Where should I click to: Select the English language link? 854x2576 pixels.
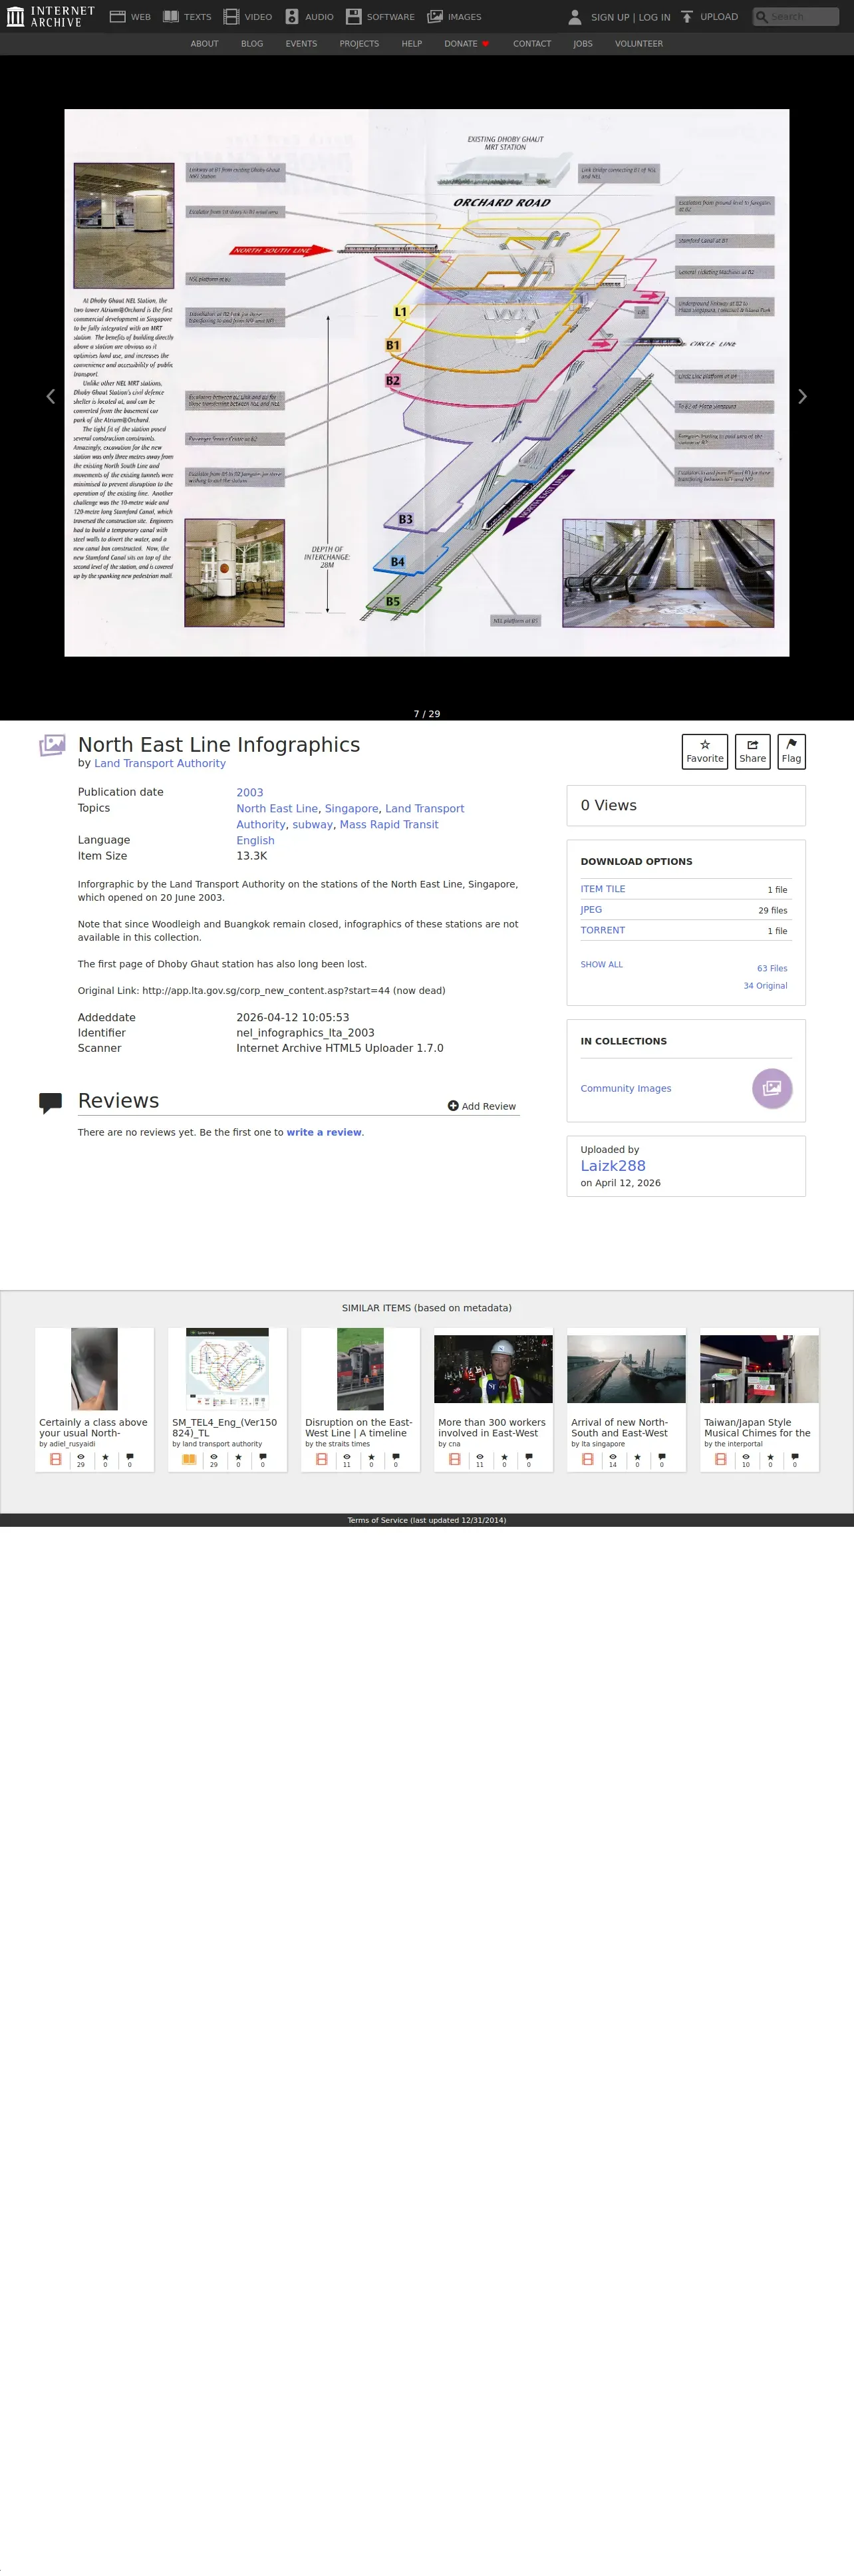pos(255,841)
